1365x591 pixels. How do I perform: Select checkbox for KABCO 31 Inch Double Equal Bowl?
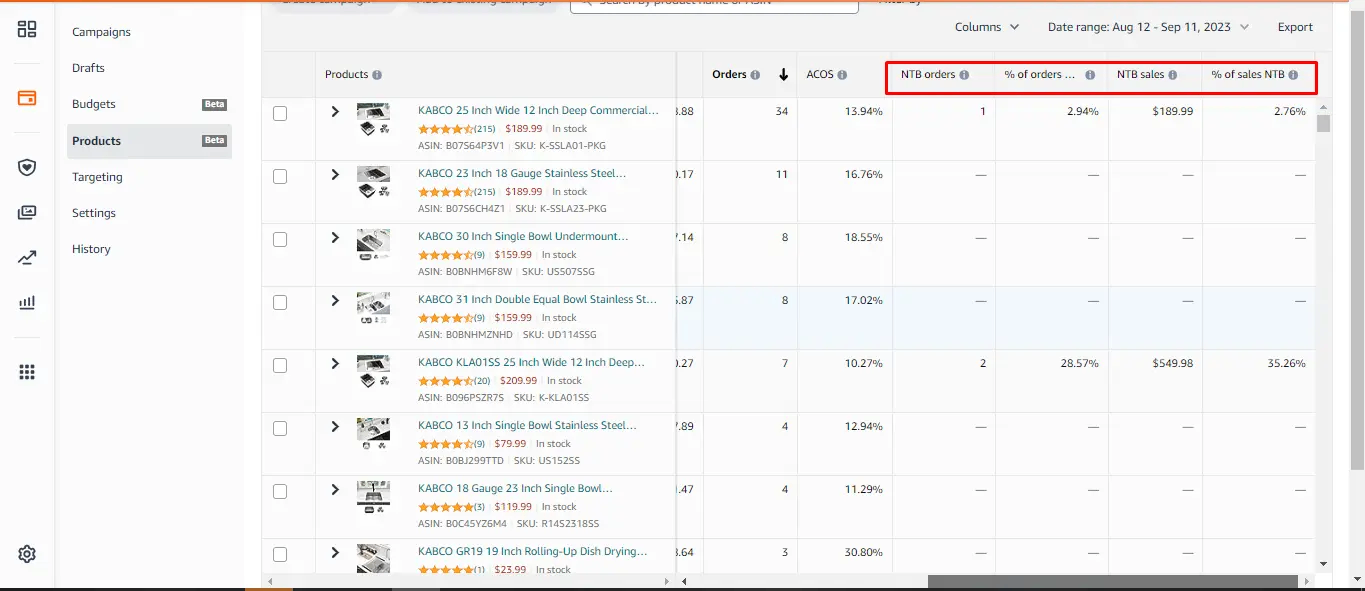(280, 302)
